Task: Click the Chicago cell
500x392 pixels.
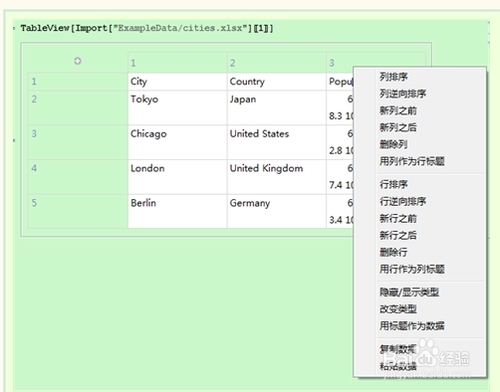Action: (177, 142)
